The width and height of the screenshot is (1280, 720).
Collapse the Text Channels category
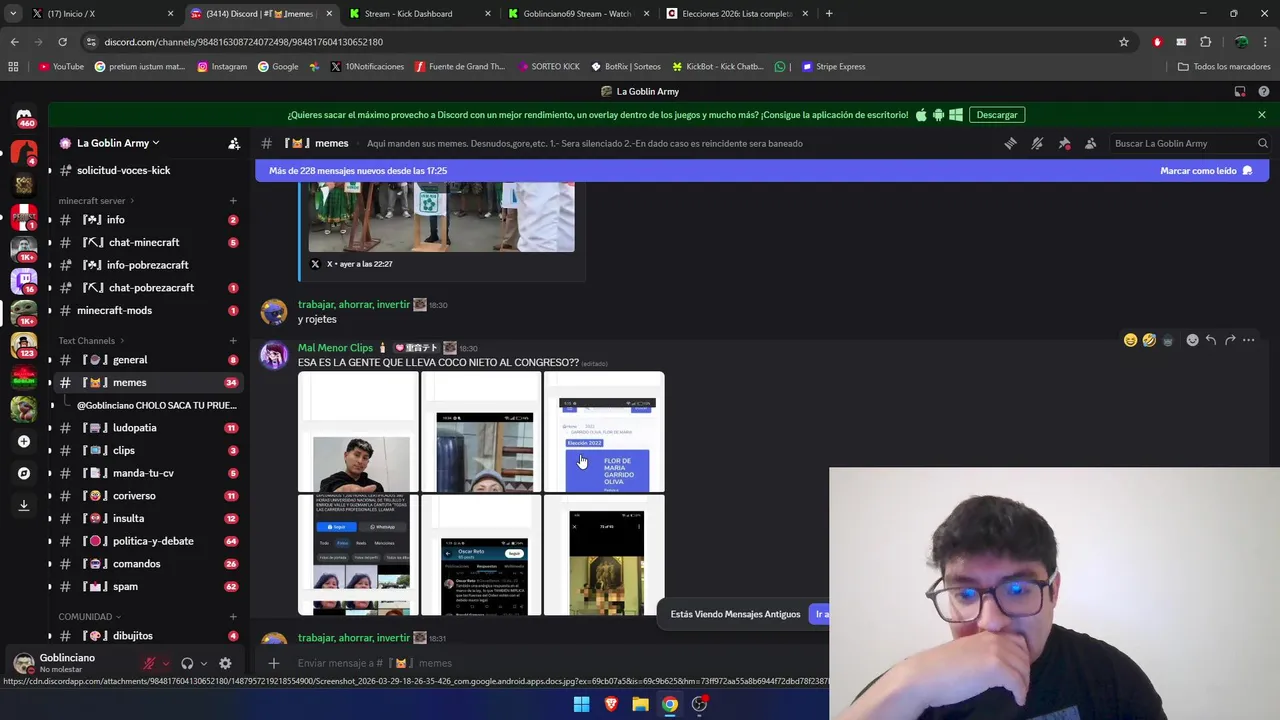tap(91, 341)
